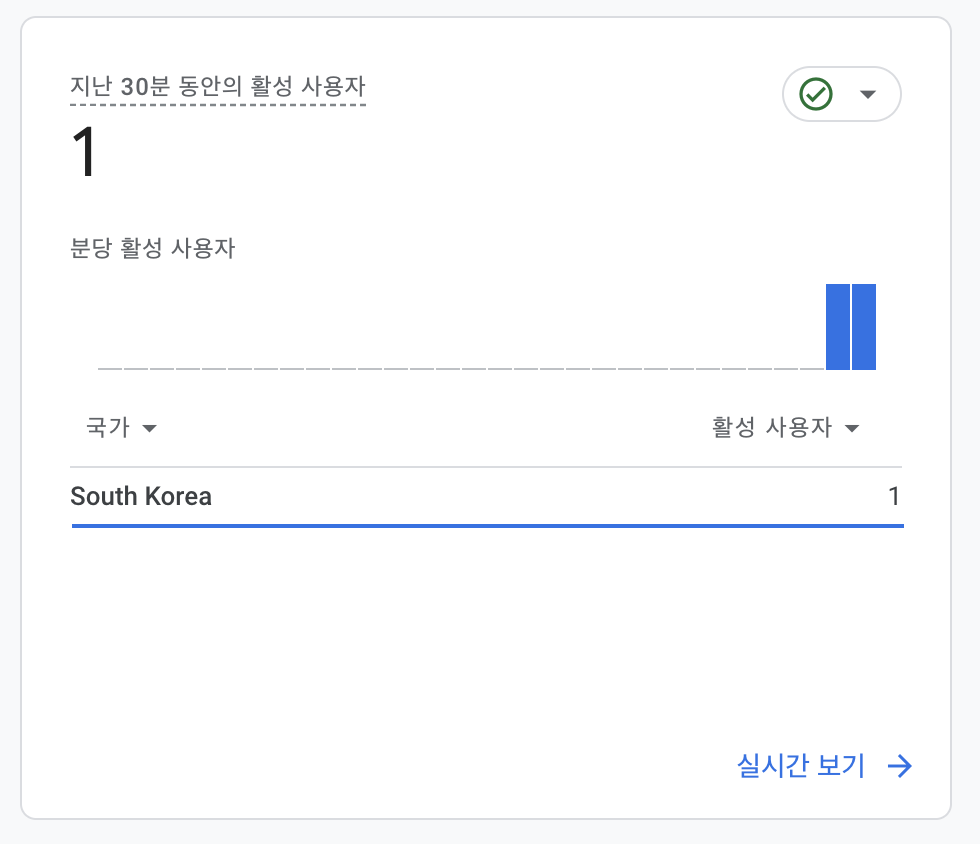Click the arrow beside 국가 label

tap(149, 428)
